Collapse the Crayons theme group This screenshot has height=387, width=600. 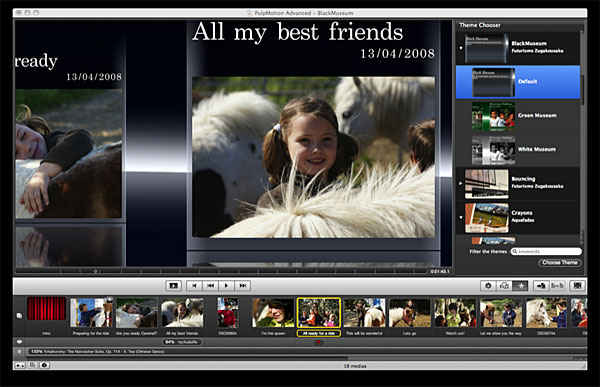[x=461, y=217]
